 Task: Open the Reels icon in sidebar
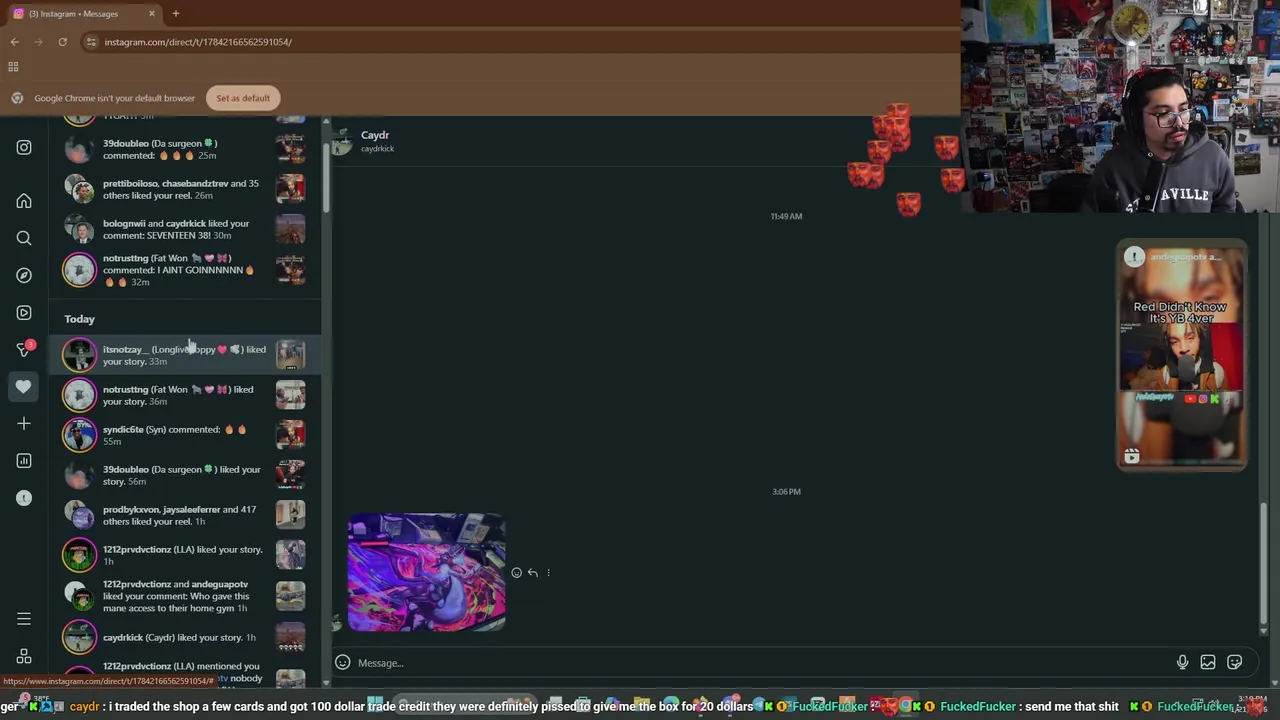pos(24,312)
